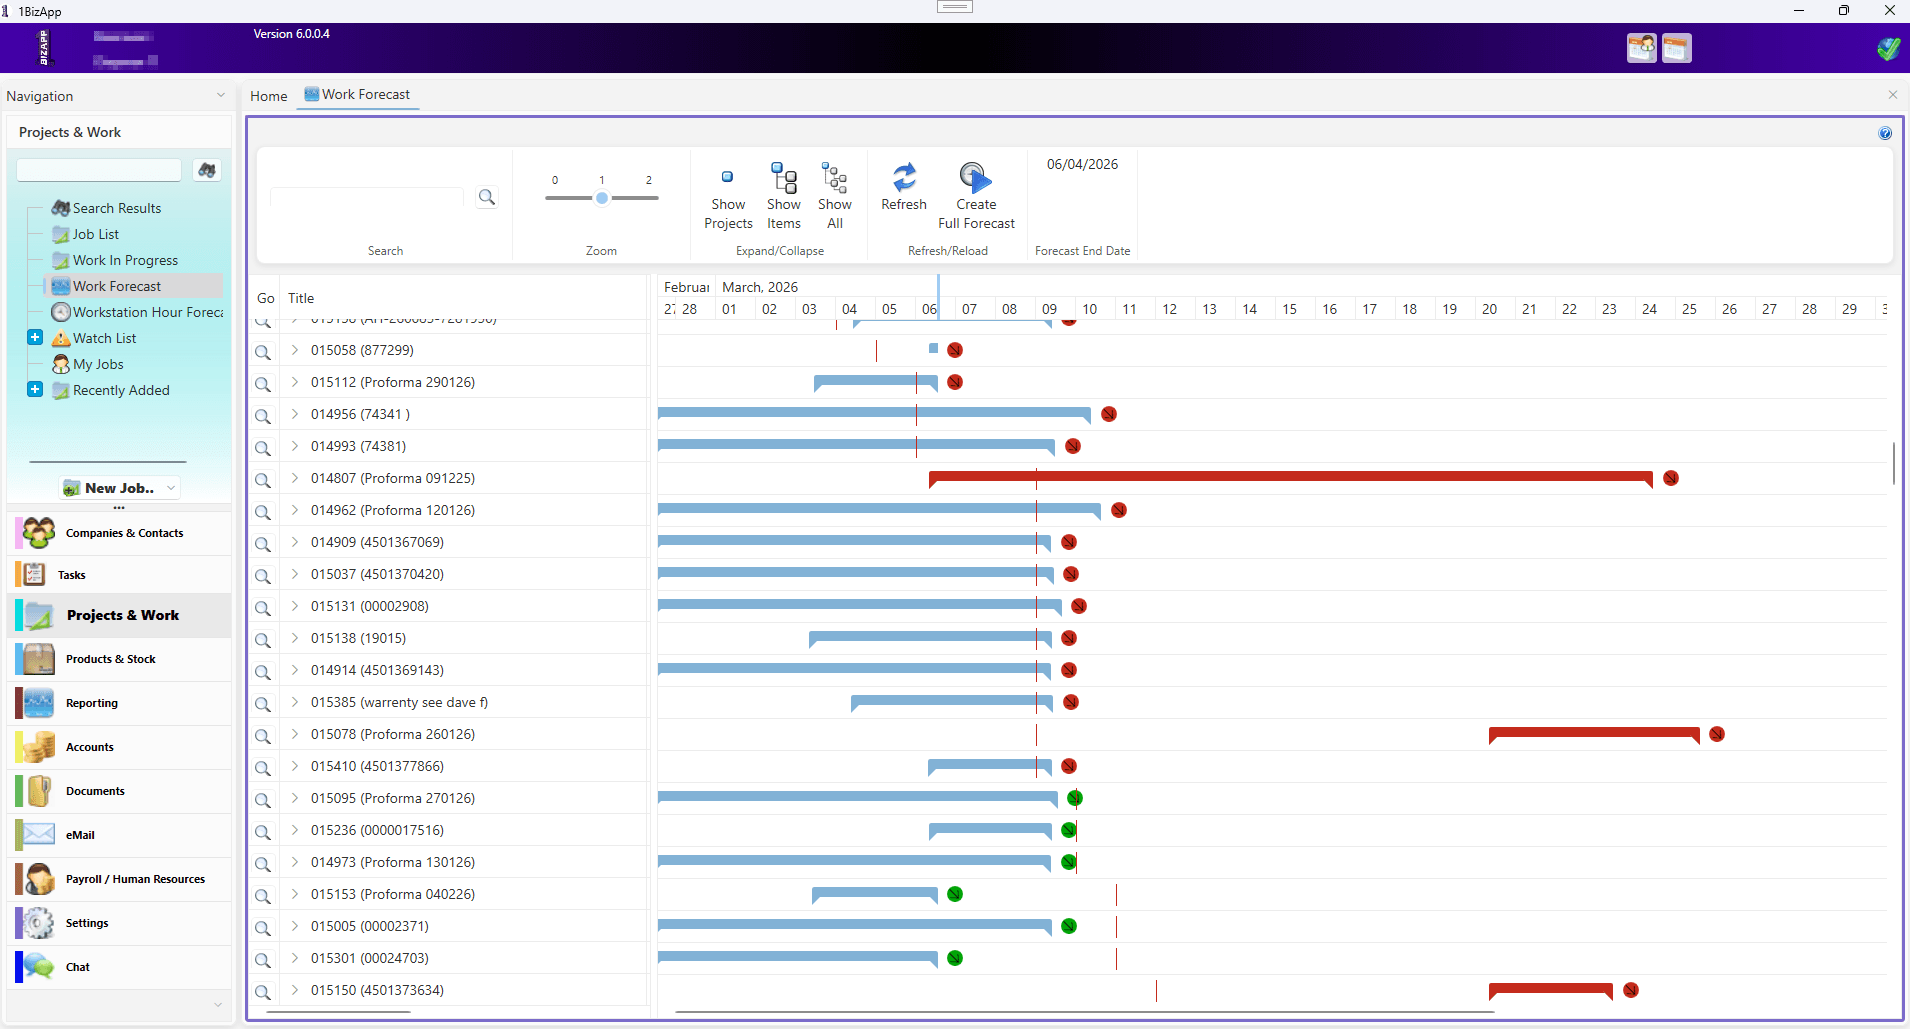Image resolution: width=1910 pixels, height=1029 pixels.
Task: Click the Forecast End Date 06/04/2026 field
Action: 1082,164
